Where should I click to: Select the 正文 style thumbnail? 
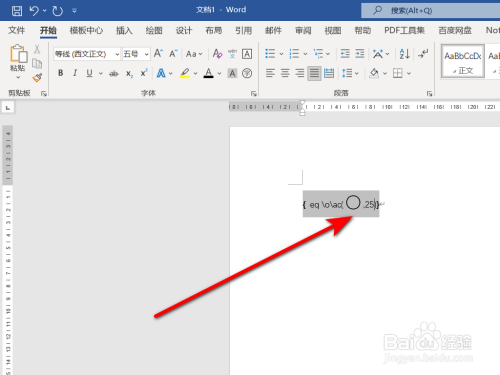(x=463, y=61)
